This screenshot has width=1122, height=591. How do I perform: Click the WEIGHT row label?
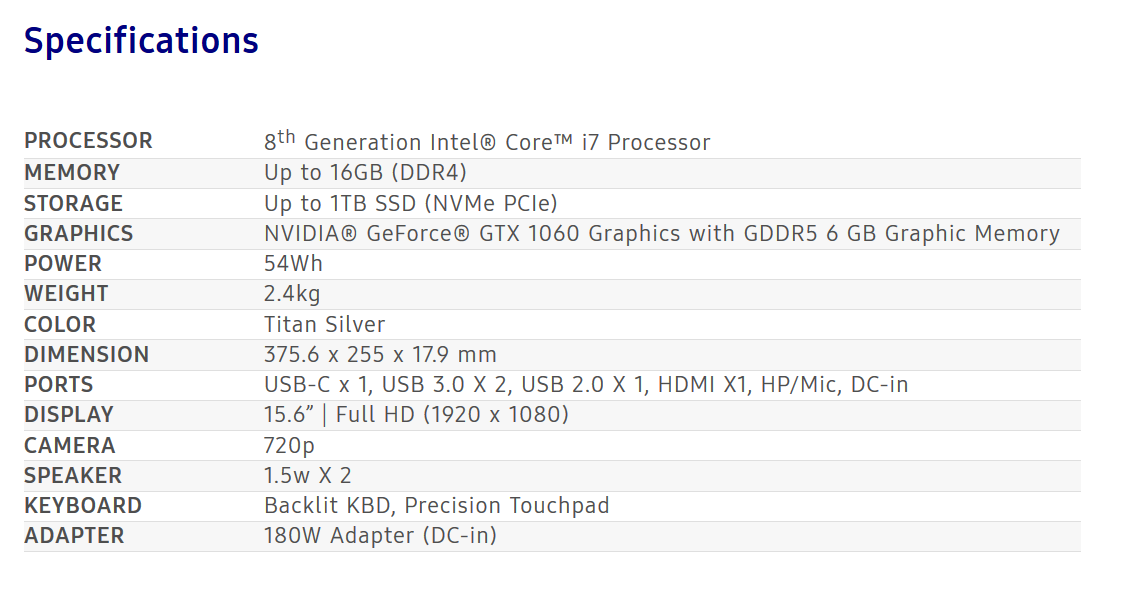coord(66,293)
